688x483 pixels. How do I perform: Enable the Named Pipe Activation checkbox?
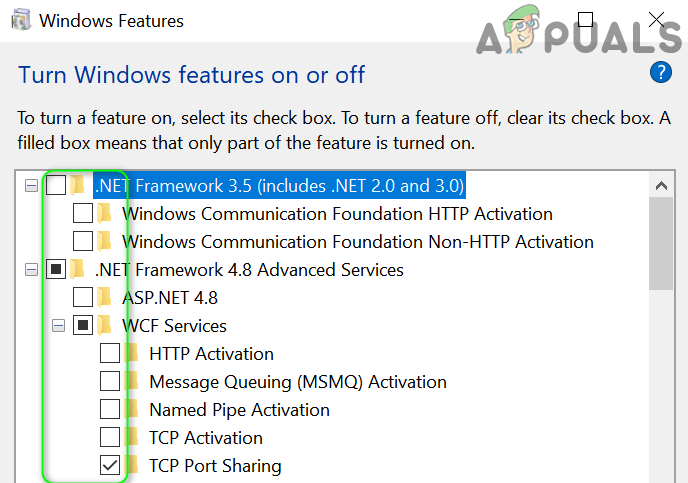(110, 409)
